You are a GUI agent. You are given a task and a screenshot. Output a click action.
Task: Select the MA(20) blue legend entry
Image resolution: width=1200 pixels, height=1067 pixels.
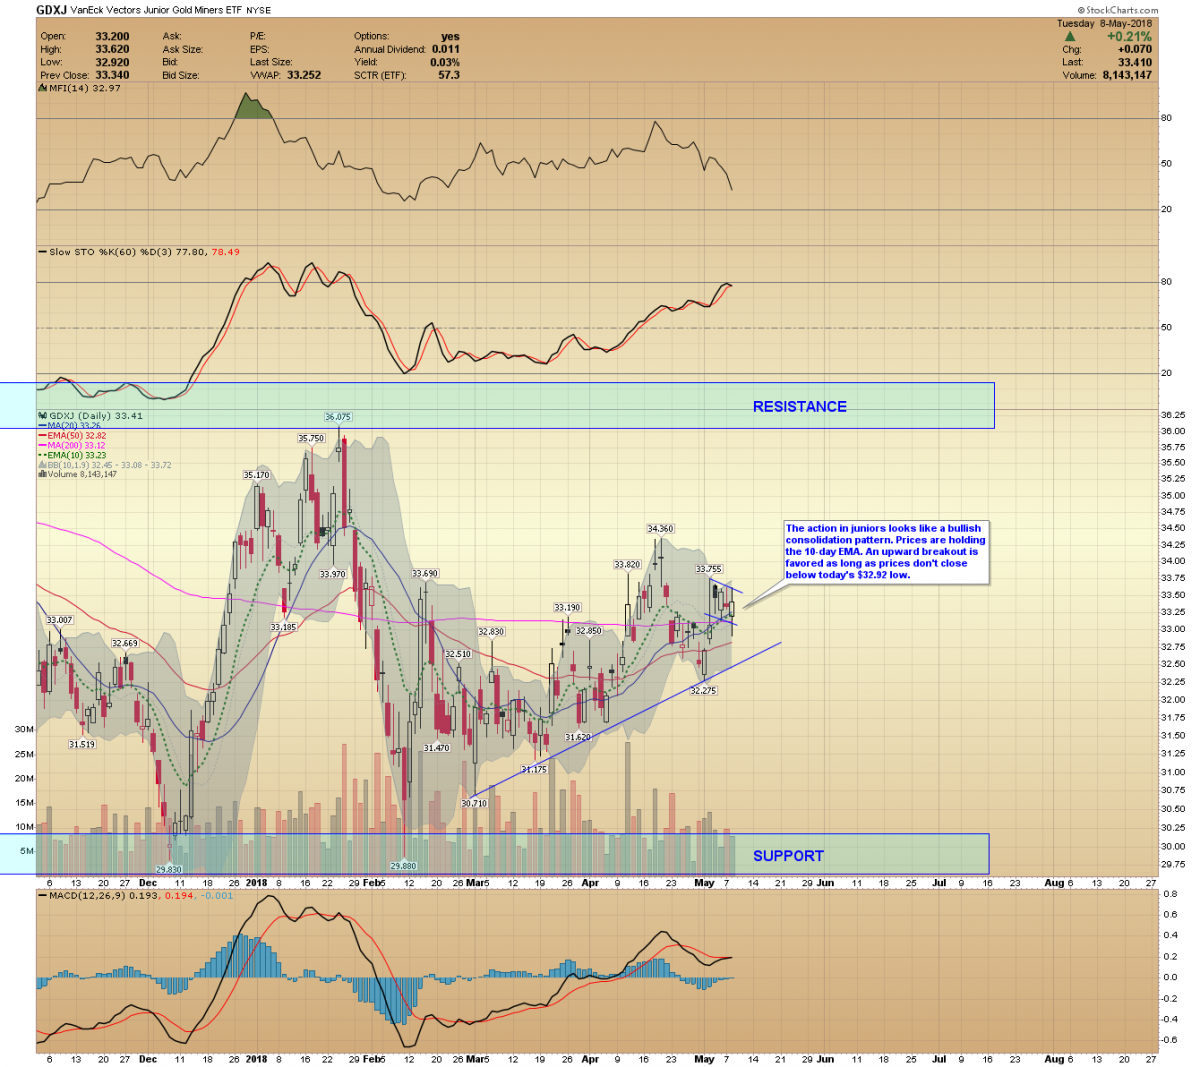coord(68,426)
